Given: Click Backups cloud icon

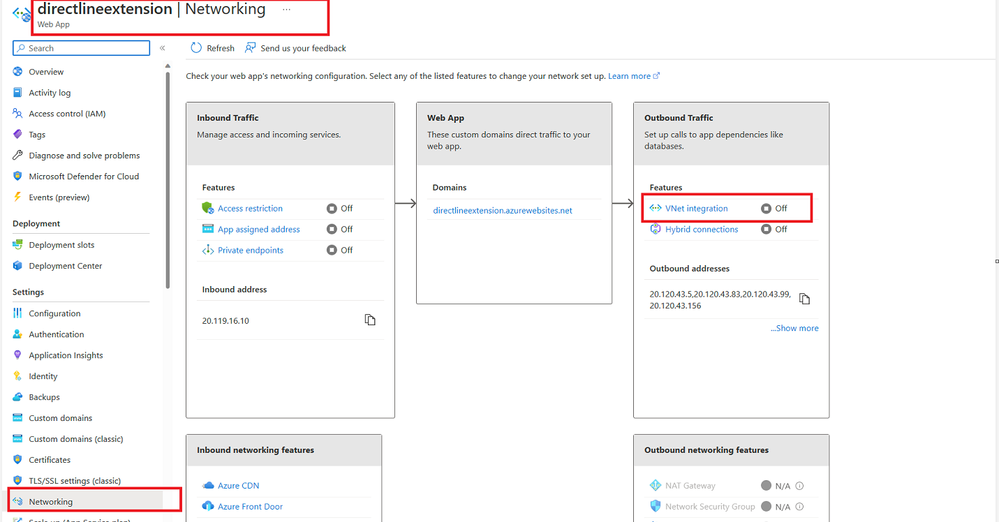Looking at the screenshot, I should 17,397.
